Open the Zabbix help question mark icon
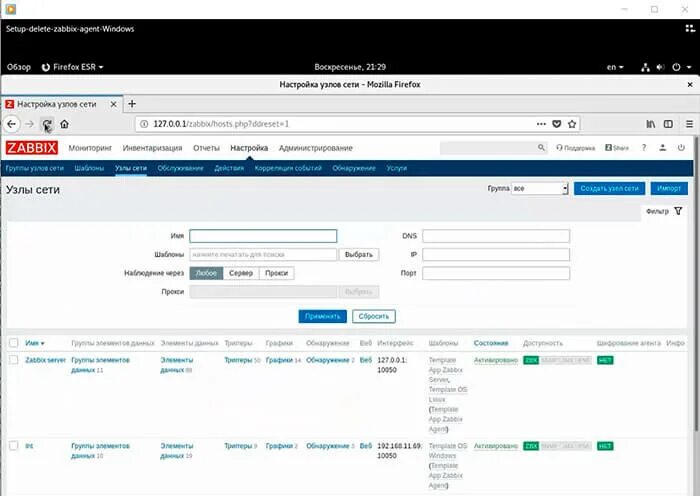The image size is (700, 496). pyautogui.click(x=644, y=147)
